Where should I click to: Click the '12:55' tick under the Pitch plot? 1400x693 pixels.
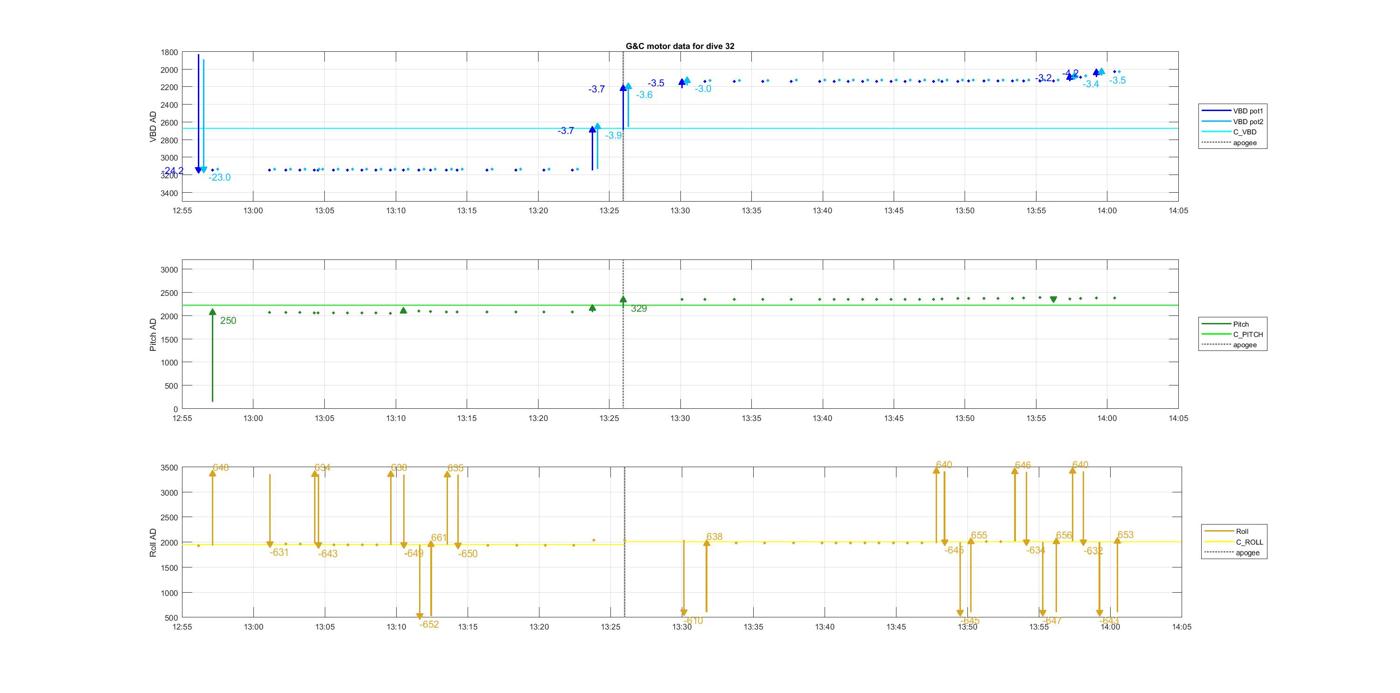tap(182, 418)
